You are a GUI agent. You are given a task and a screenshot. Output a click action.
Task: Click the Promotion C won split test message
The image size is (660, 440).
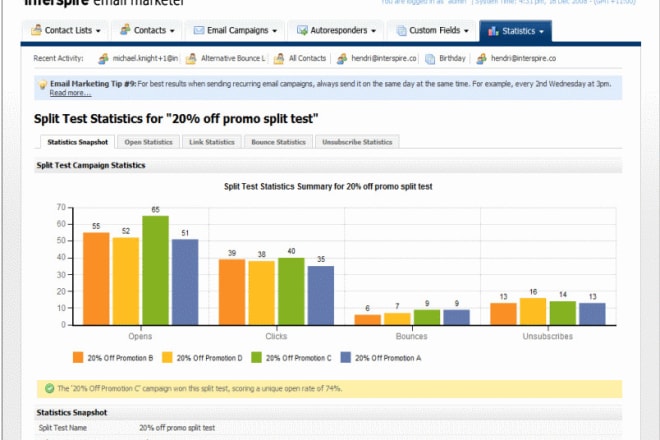[200, 388]
